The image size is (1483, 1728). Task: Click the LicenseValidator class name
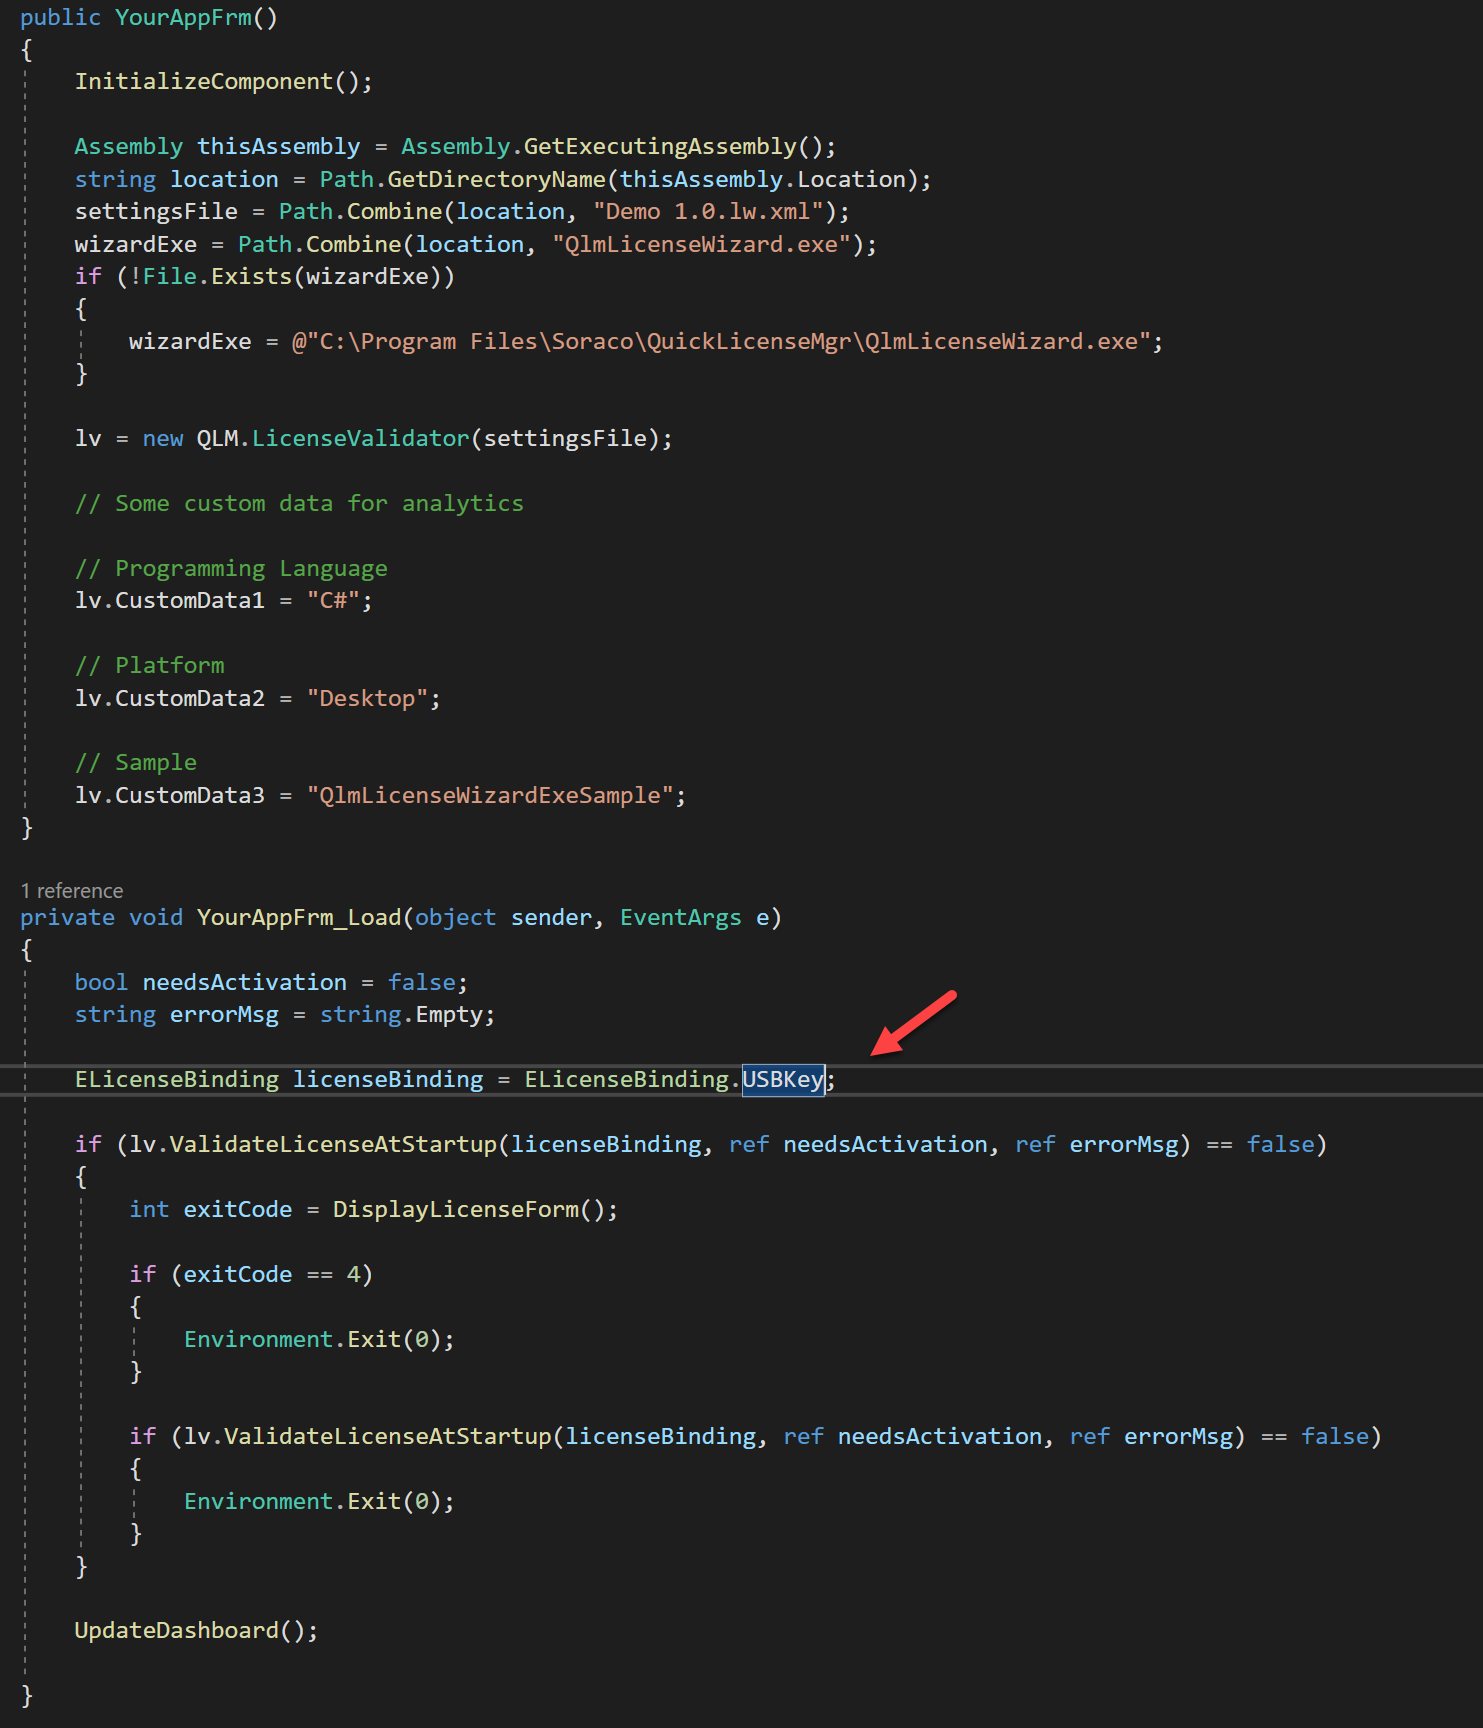tap(360, 438)
